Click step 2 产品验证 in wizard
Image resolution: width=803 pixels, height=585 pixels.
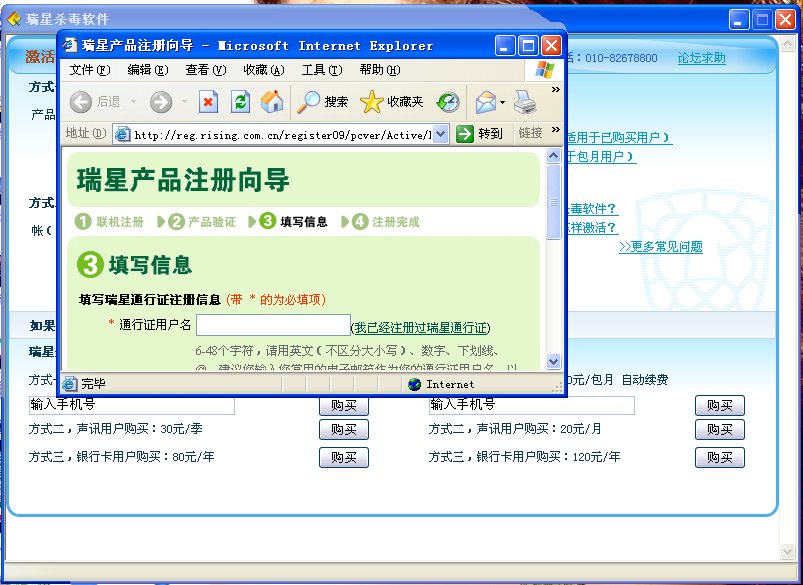tap(202, 222)
